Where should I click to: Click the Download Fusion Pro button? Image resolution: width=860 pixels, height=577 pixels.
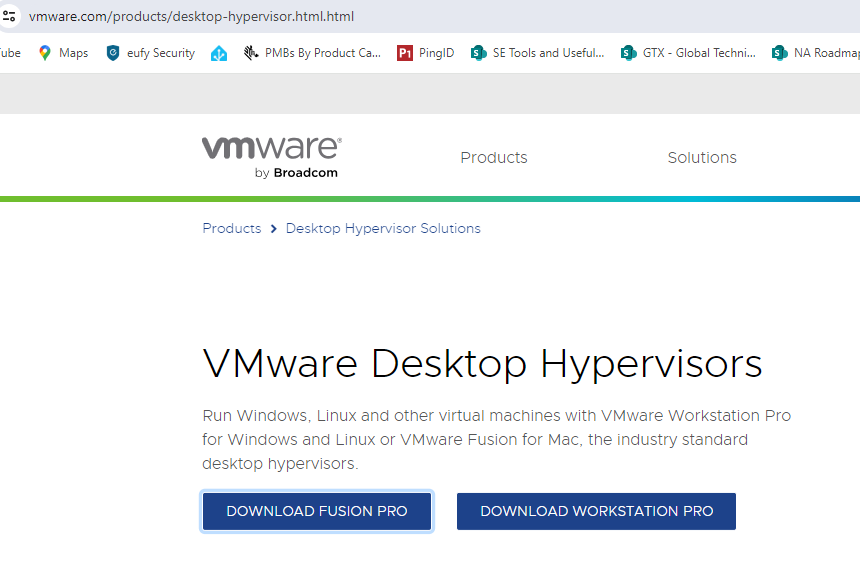point(317,511)
